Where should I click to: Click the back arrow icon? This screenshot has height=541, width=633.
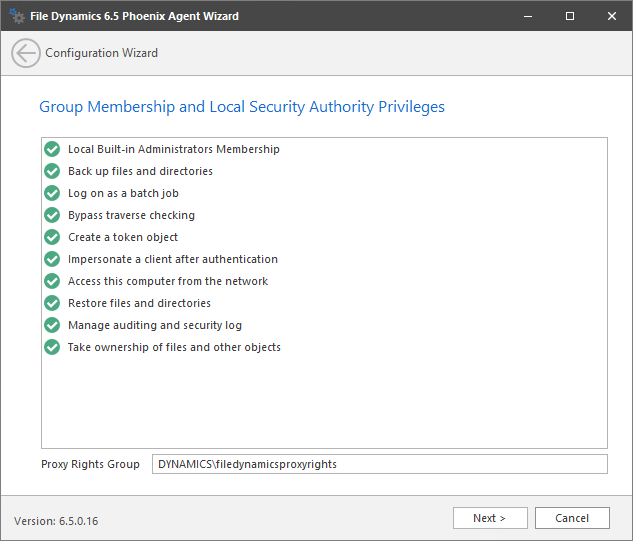26,53
